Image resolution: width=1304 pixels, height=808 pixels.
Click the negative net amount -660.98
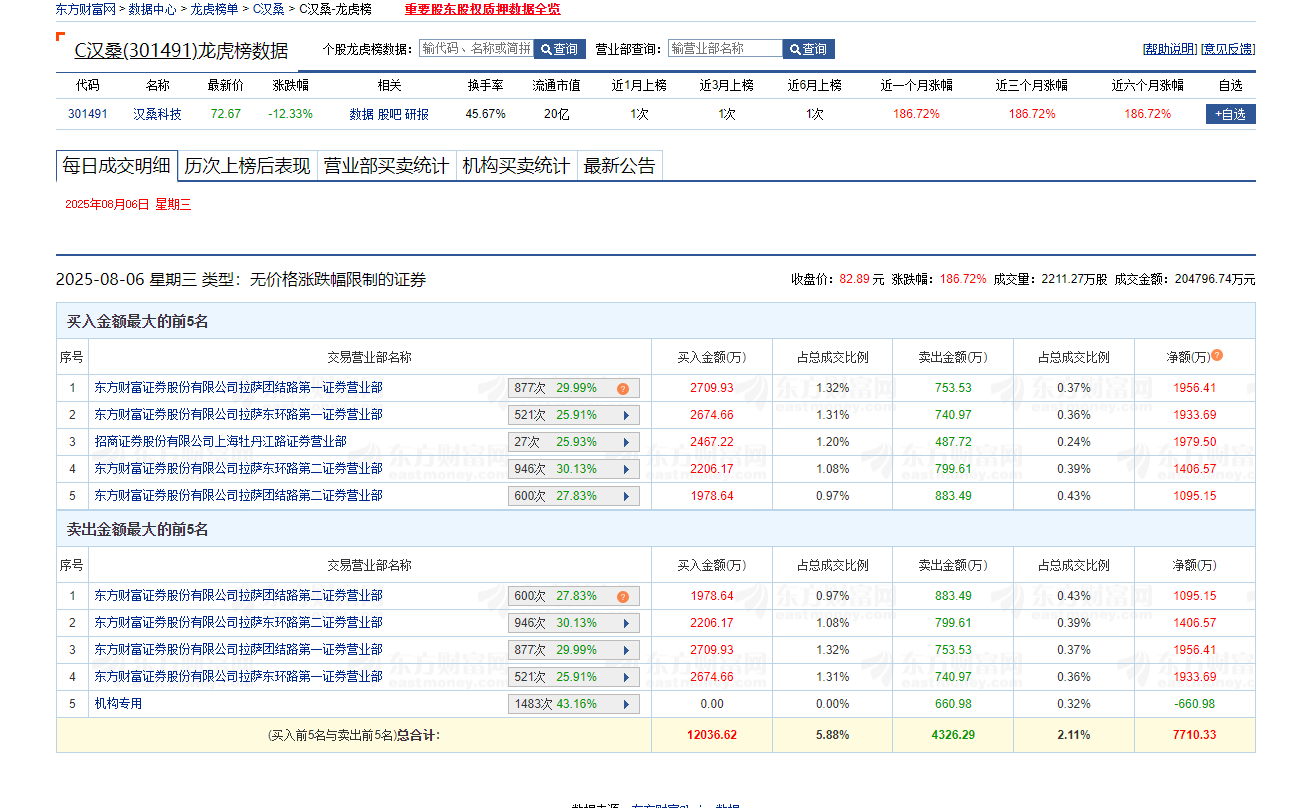click(1195, 704)
